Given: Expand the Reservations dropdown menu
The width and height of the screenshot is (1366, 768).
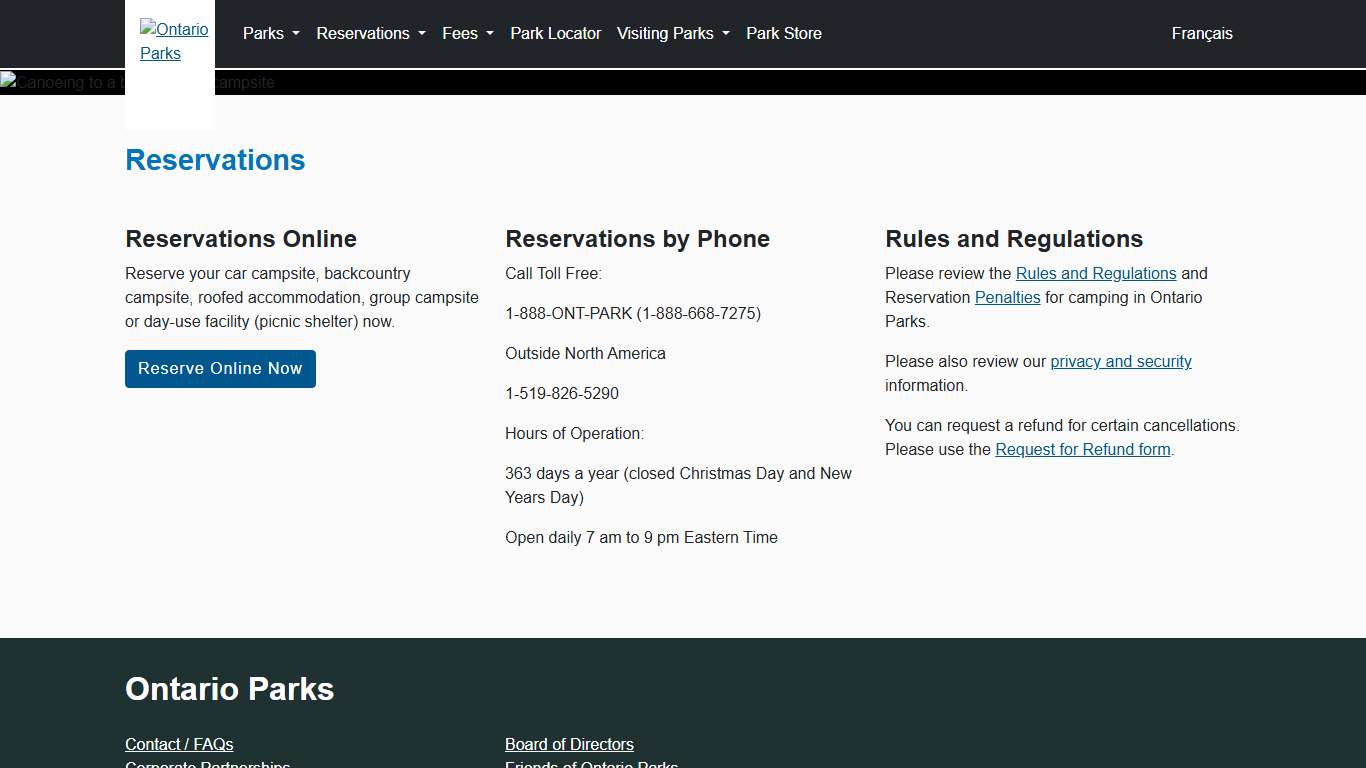Looking at the screenshot, I should tap(369, 33).
